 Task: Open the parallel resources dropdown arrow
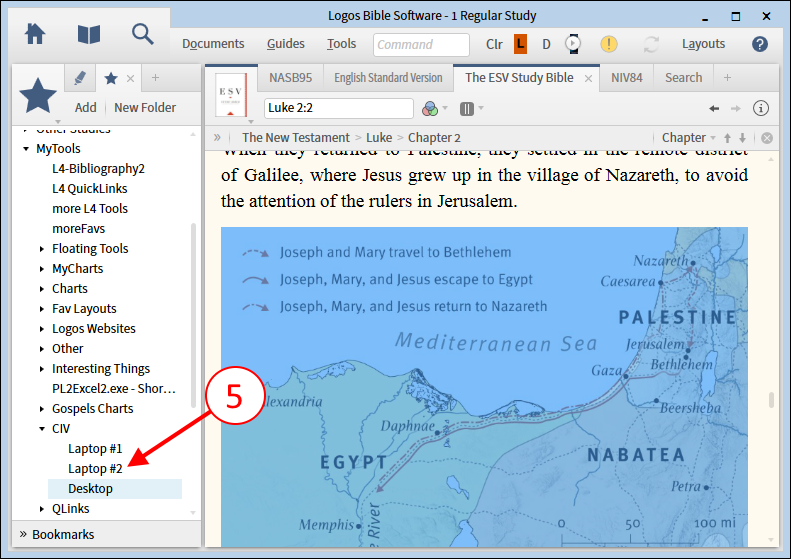pos(481,107)
